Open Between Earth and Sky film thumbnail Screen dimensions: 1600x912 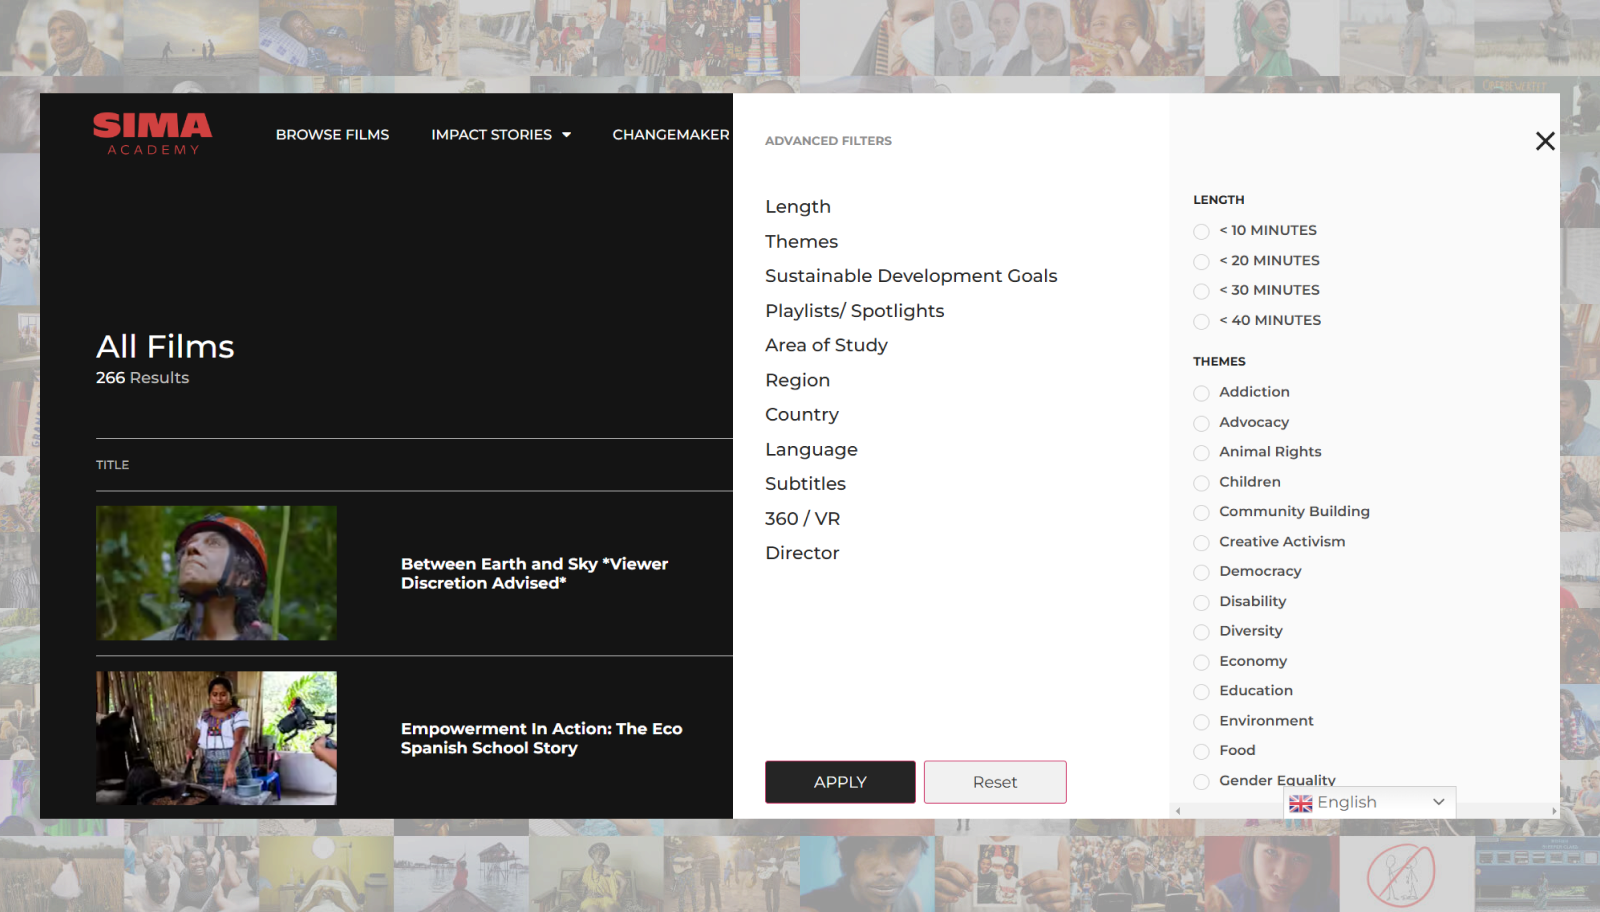click(216, 573)
